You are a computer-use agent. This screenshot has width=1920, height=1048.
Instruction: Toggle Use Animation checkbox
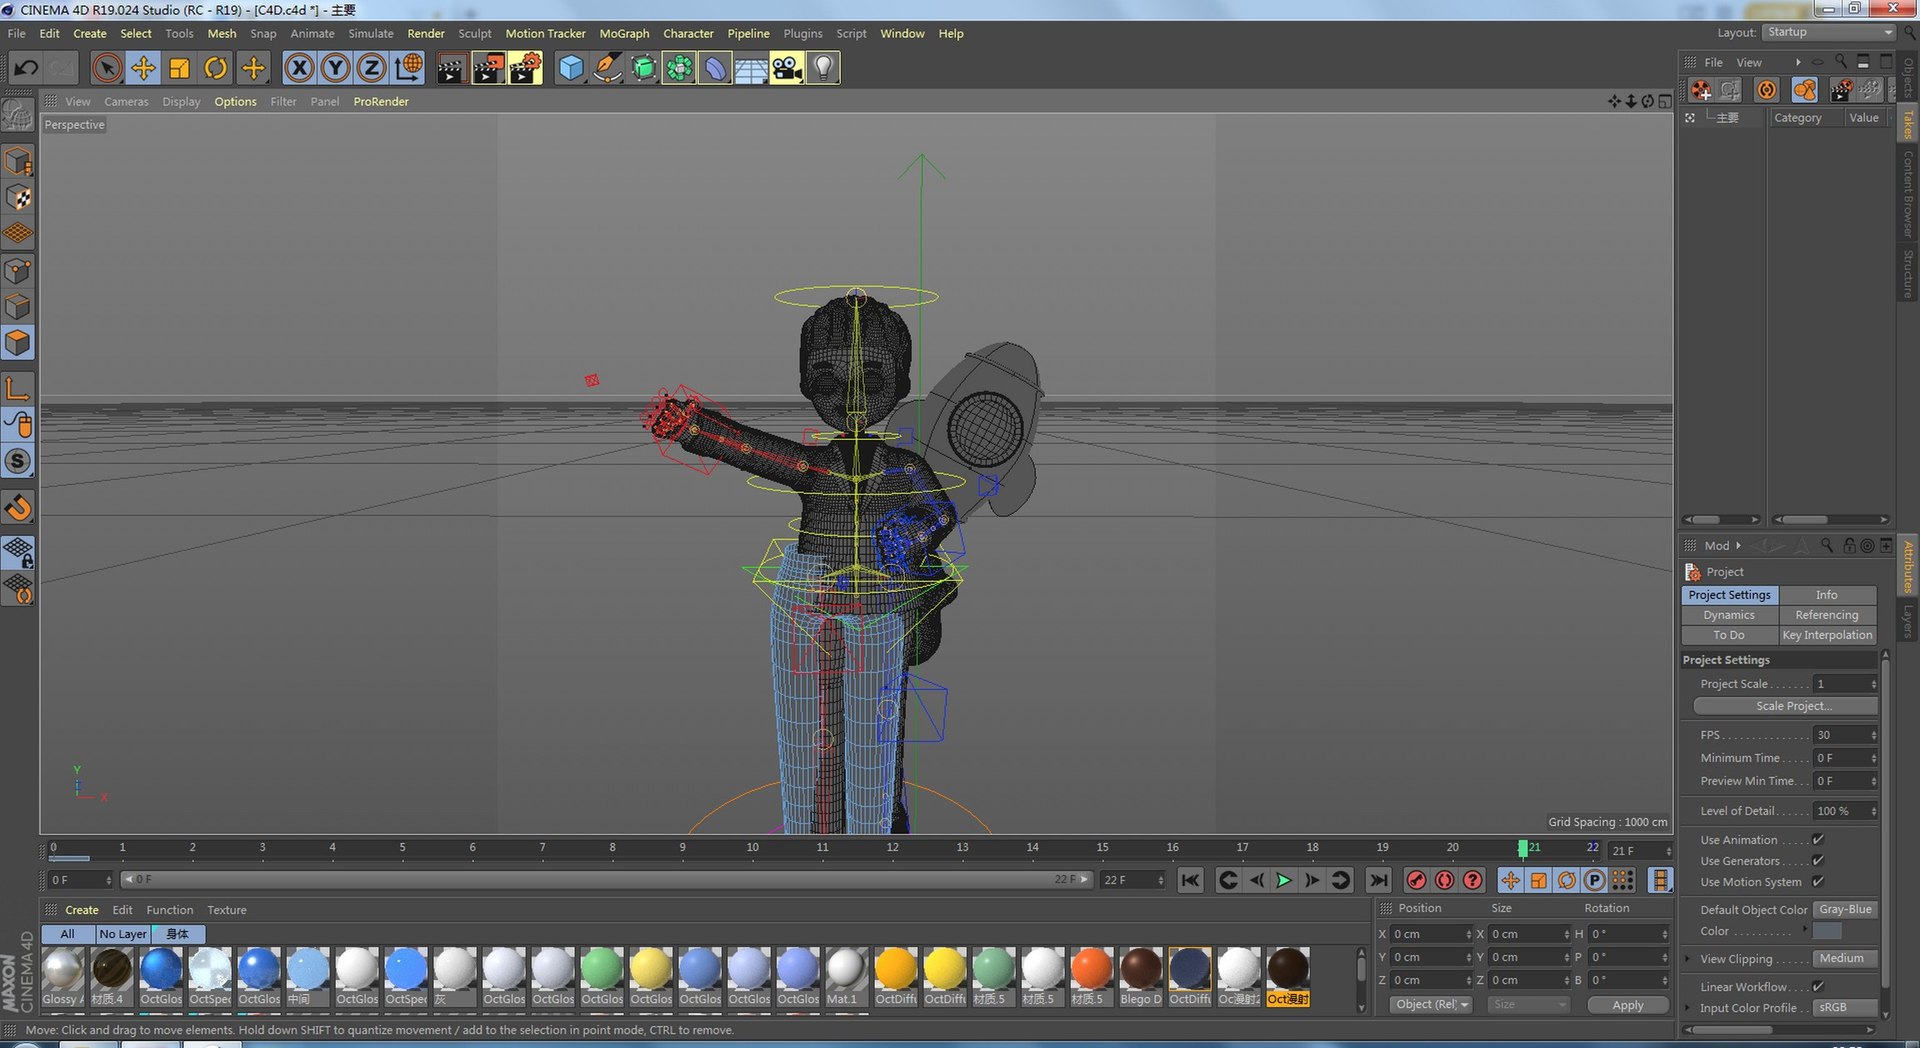tap(1818, 840)
